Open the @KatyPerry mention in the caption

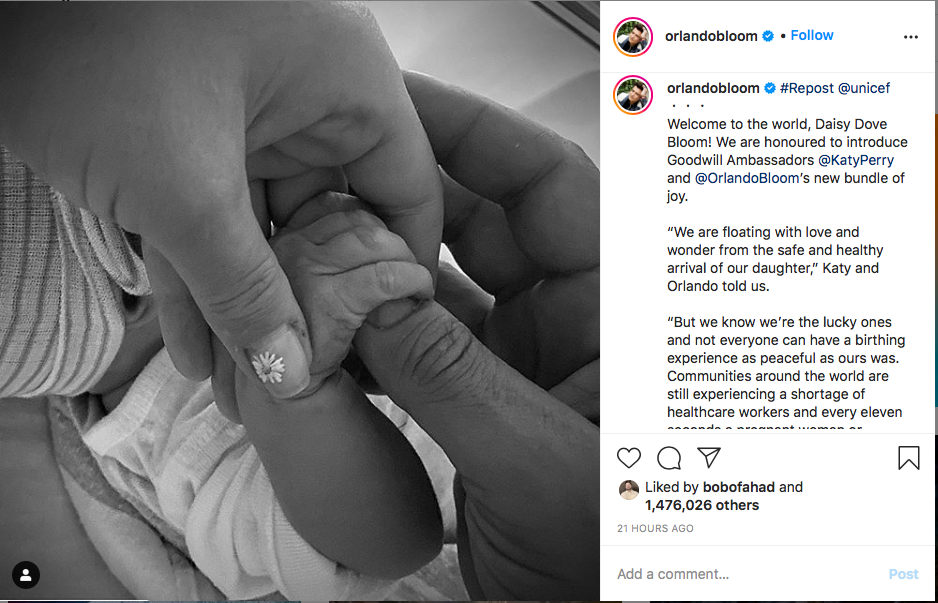856,160
